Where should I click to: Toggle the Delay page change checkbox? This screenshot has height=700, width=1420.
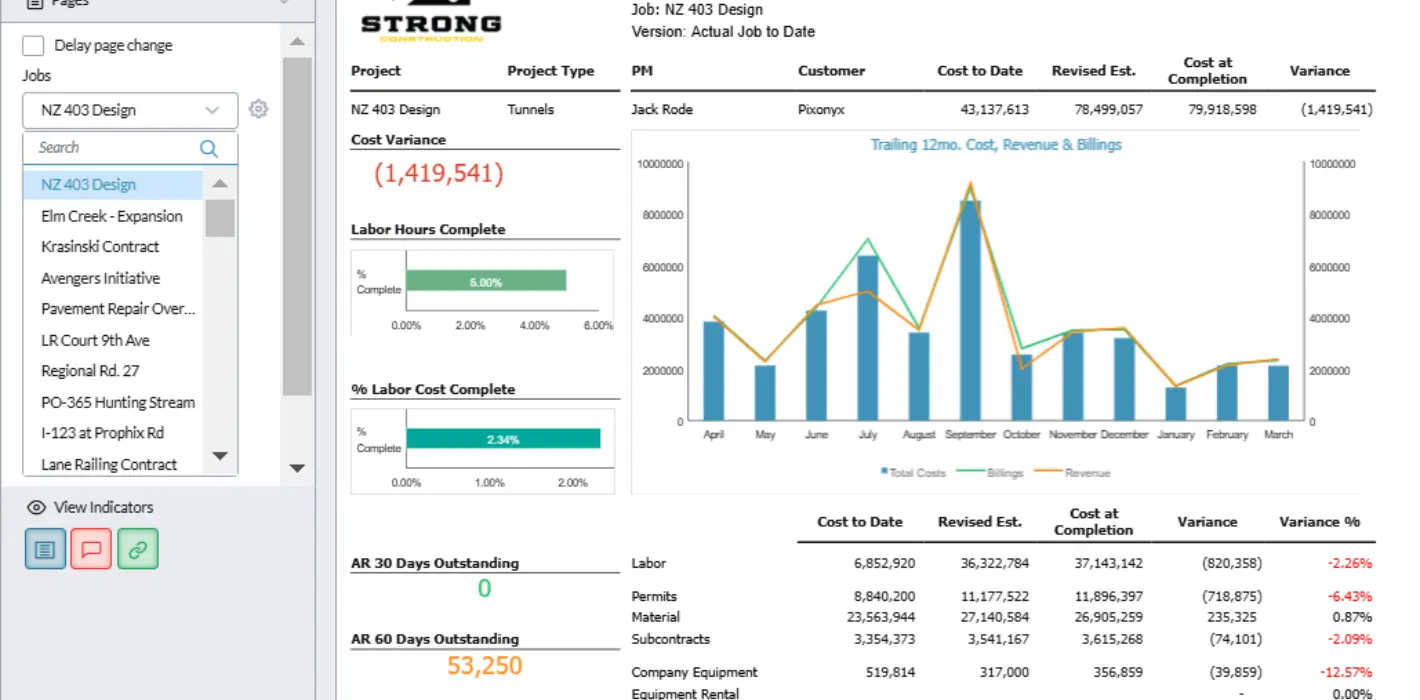(33, 45)
